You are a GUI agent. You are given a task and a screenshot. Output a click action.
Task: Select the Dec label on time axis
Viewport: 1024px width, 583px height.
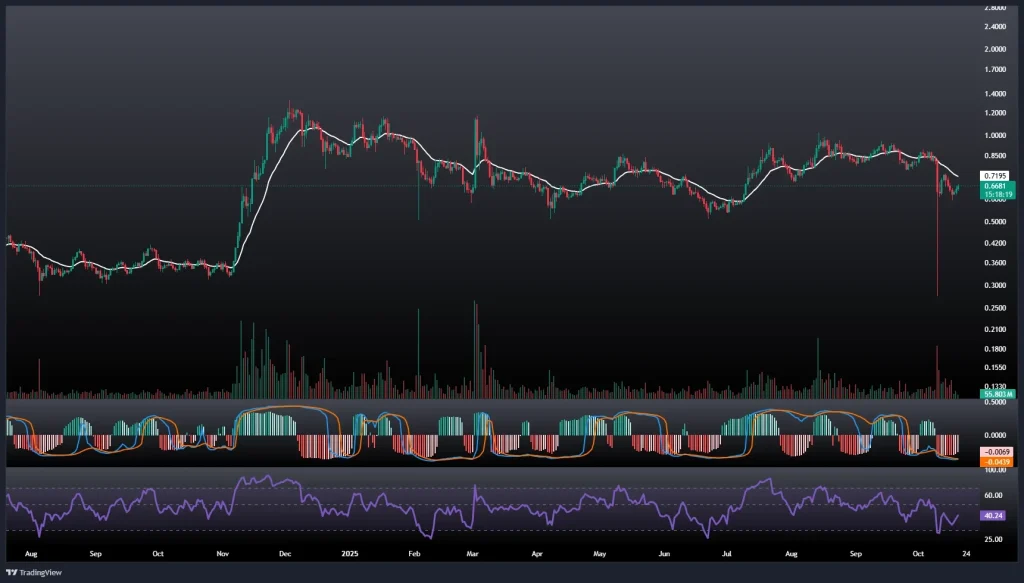285,552
